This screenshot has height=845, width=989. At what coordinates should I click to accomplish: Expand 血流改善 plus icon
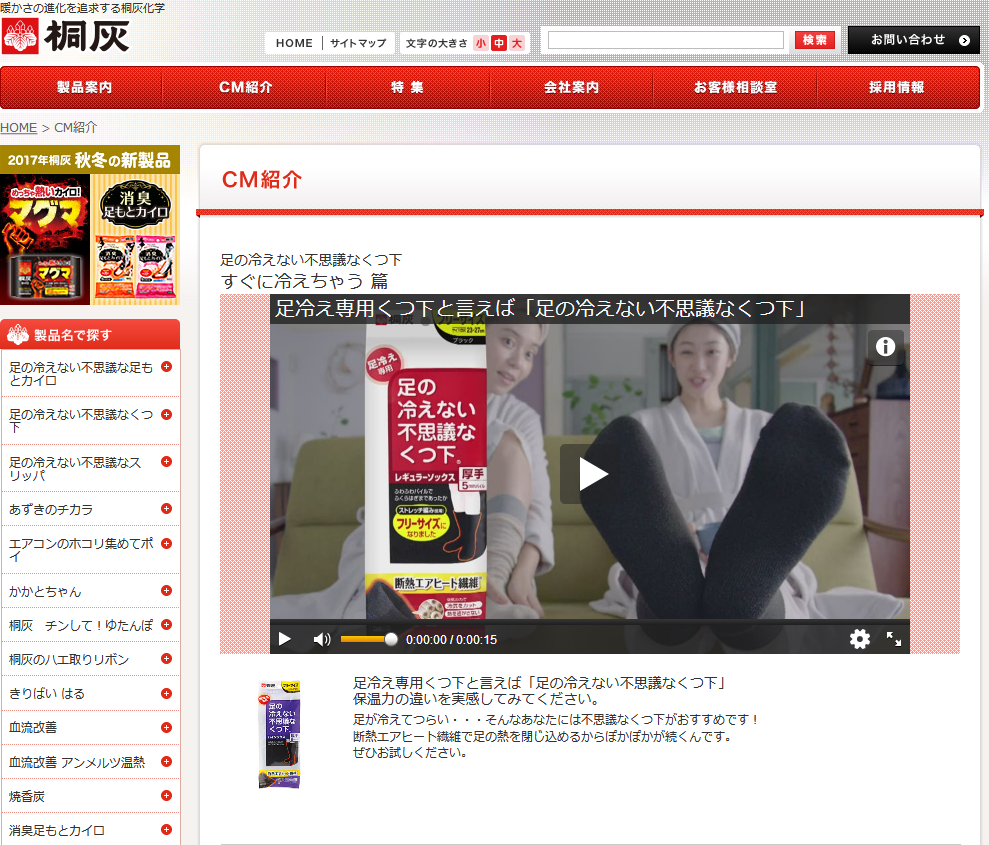(167, 728)
